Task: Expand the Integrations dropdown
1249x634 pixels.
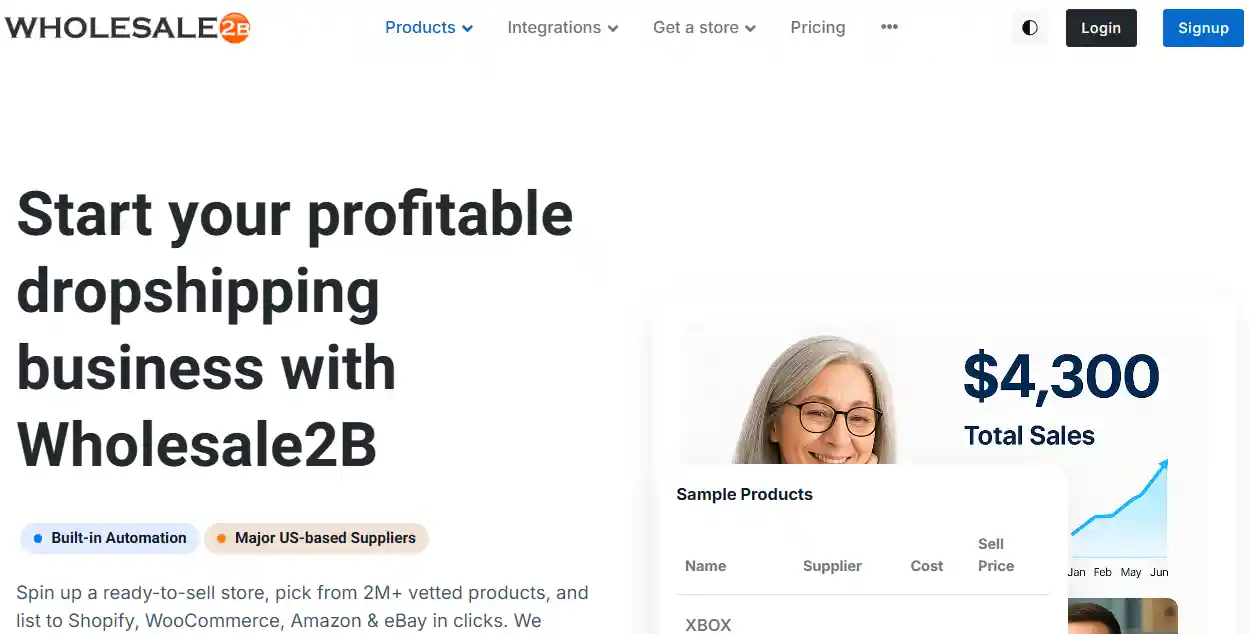Action: (554, 28)
